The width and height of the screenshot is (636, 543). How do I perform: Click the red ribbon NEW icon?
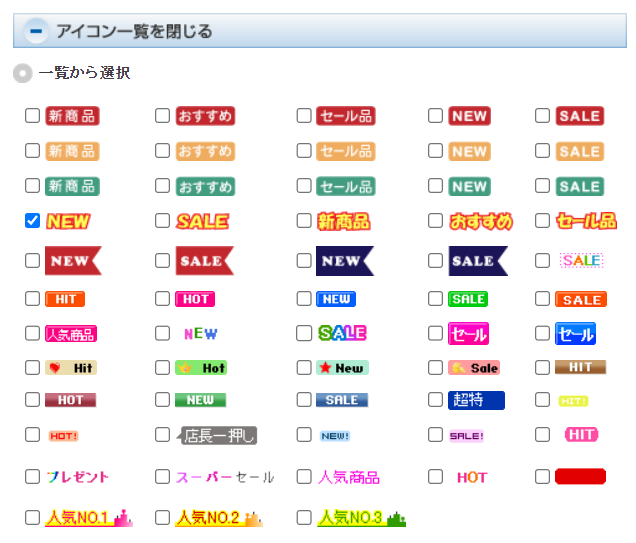[x=73, y=261]
